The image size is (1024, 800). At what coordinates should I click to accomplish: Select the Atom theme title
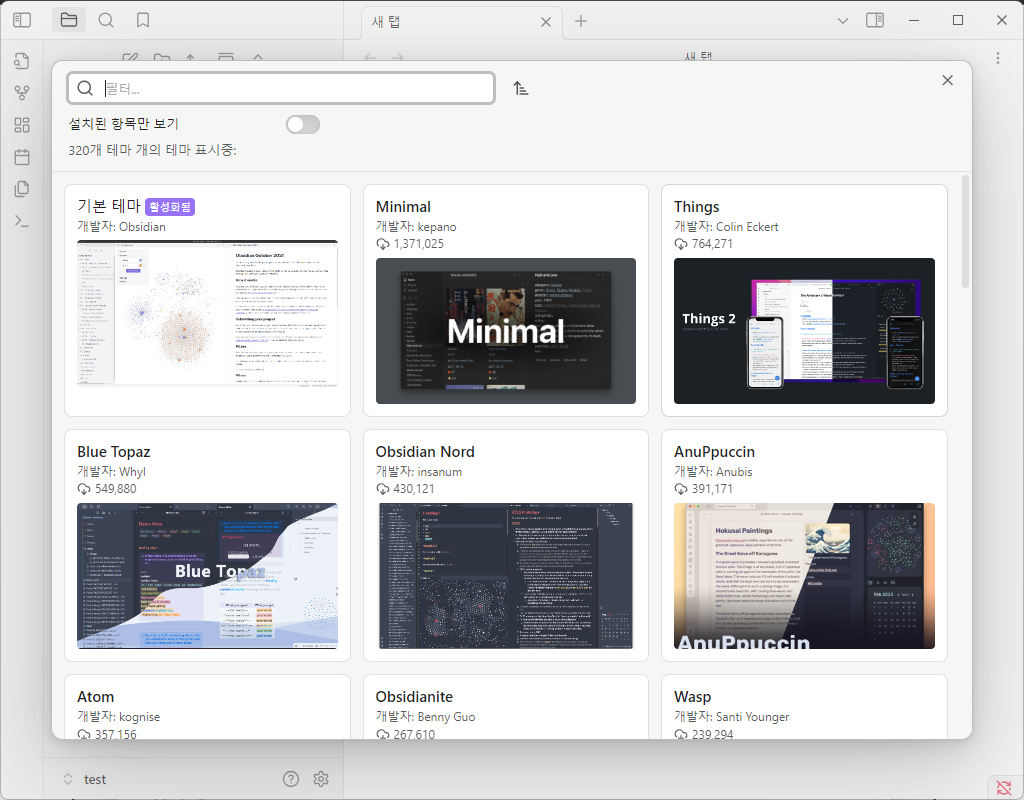tap(95, 697)
